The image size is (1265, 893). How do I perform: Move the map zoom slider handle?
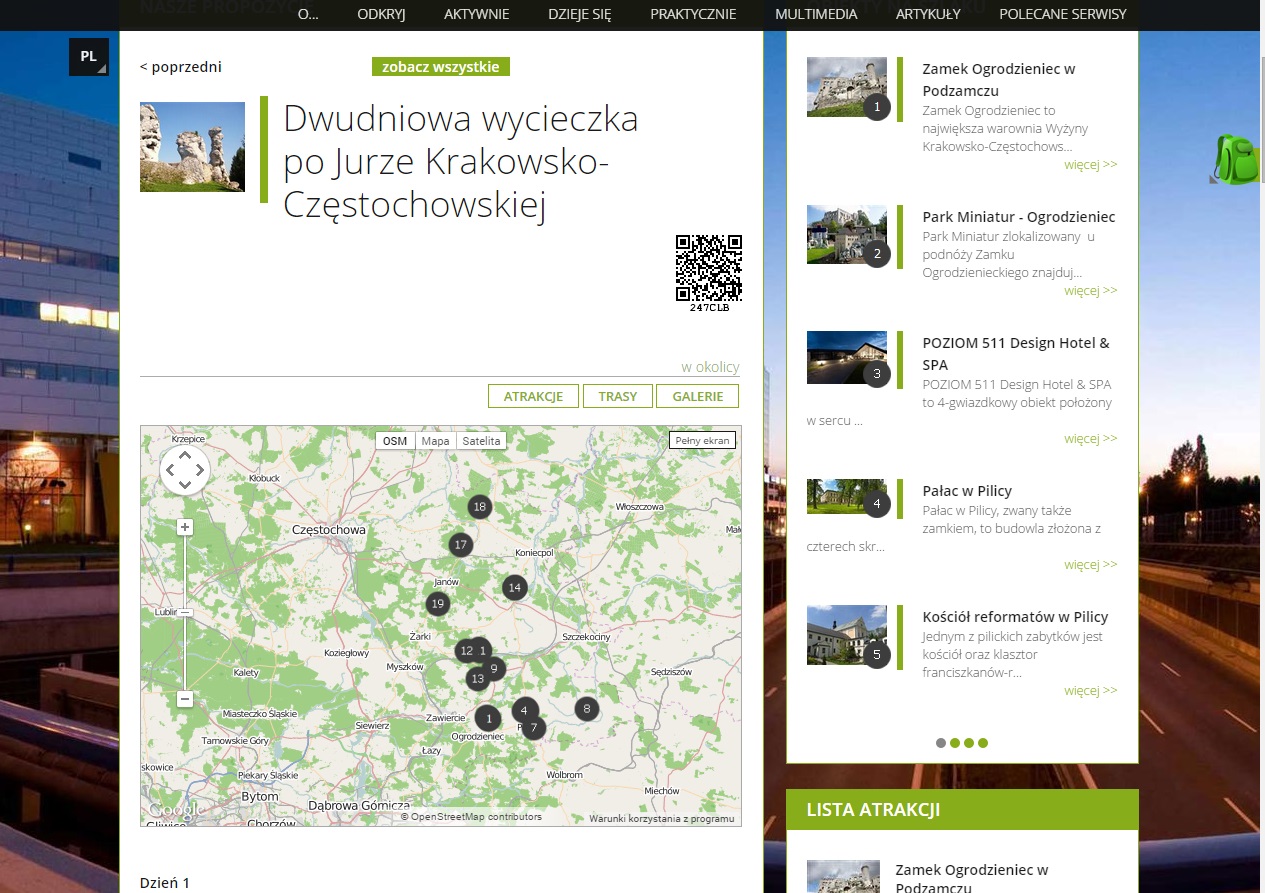(x=185, y=612)
